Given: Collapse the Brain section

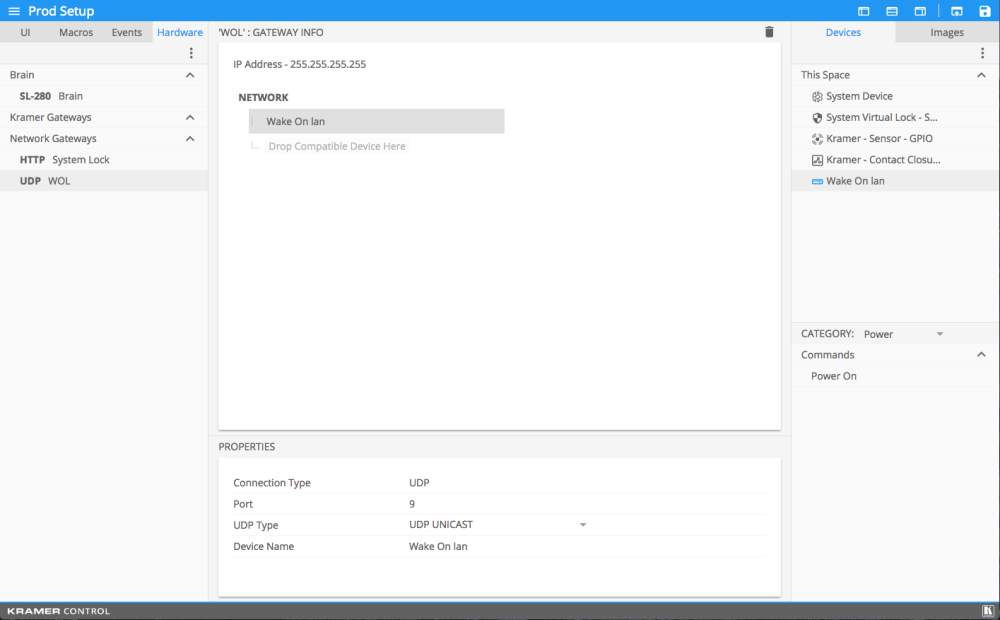Looking at the screenshot, I should [x=189, y=75].
